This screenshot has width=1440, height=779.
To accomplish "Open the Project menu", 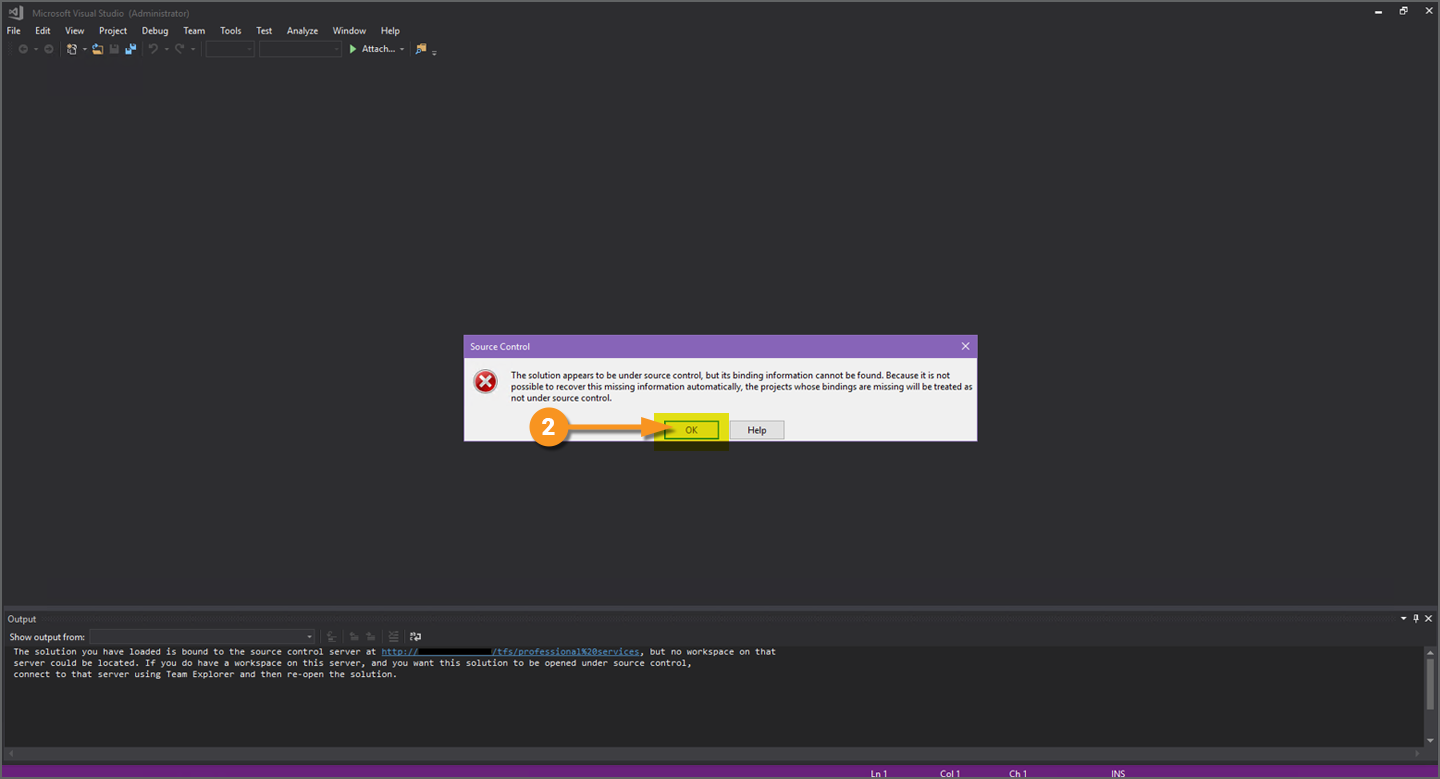I will coord(113,31).
